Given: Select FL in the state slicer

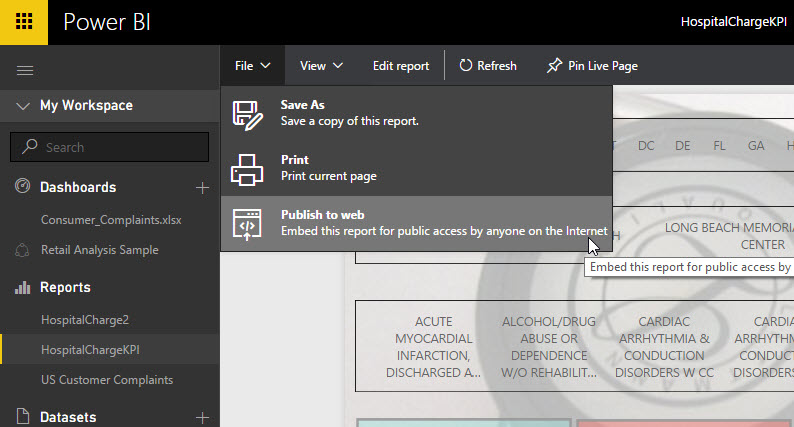Looking at the screenshot, I should coord(719,146).
